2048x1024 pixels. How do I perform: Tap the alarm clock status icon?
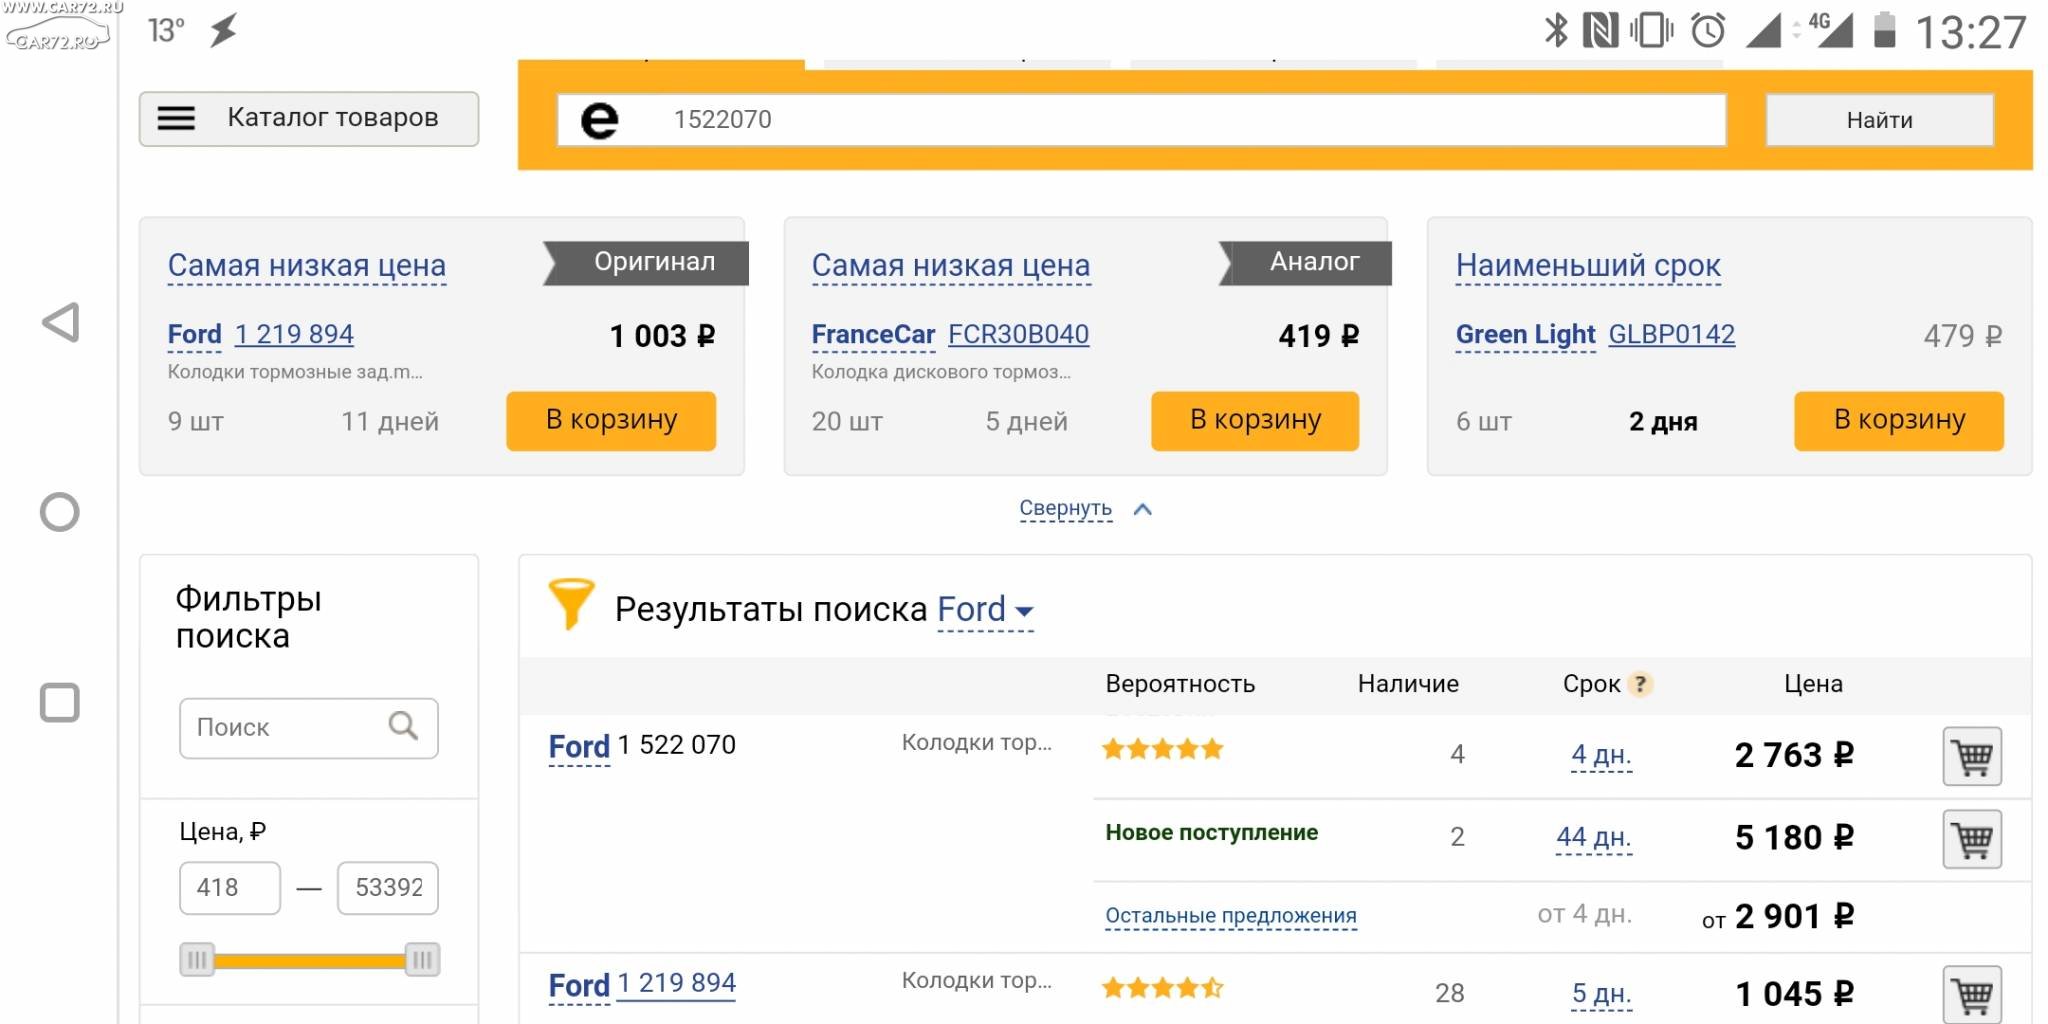tap(1708, 30)
